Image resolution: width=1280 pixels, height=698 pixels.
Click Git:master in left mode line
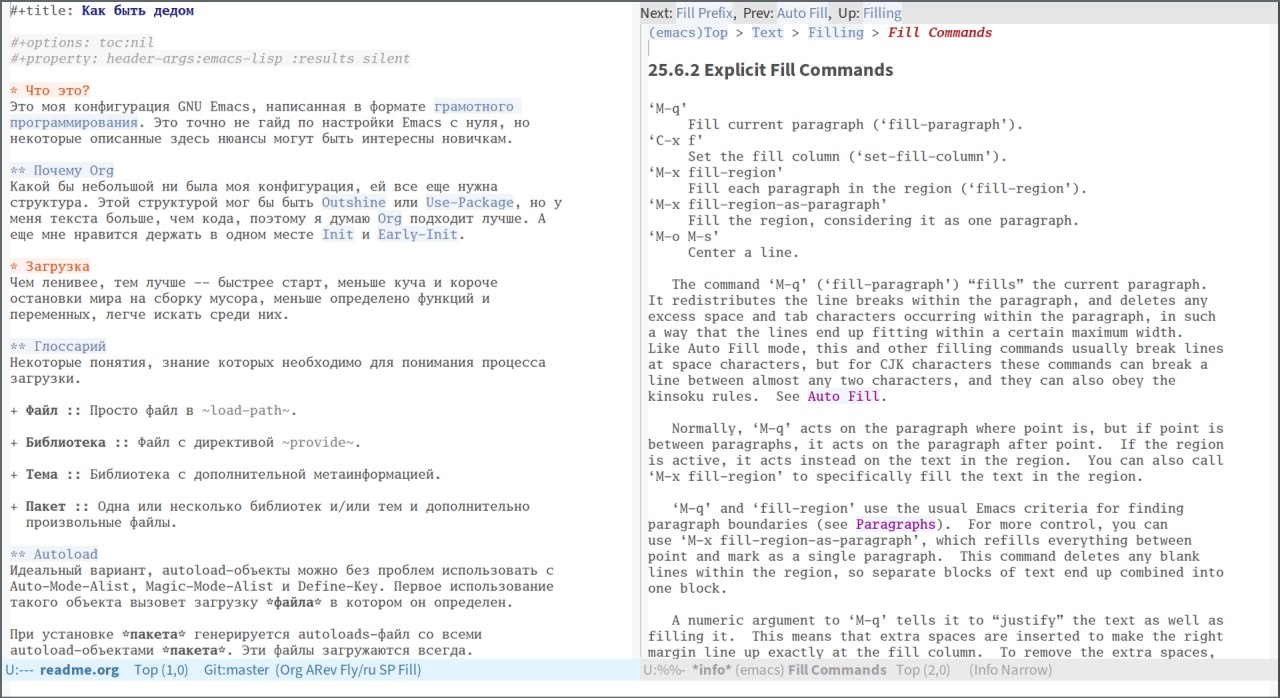tap(236, 670)
